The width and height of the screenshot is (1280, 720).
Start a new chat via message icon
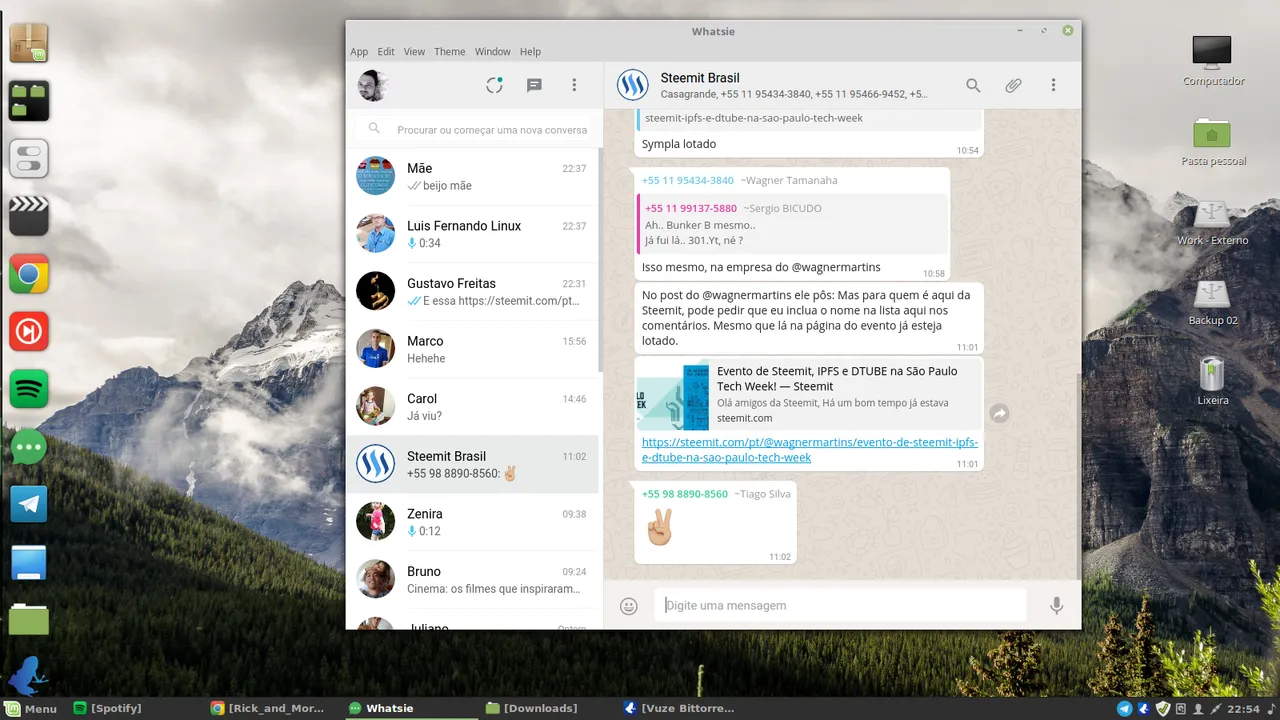(x=534, y=85)
